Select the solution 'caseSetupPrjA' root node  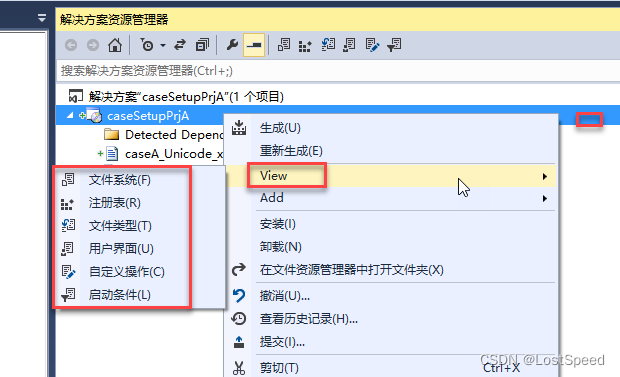[186, 97]
